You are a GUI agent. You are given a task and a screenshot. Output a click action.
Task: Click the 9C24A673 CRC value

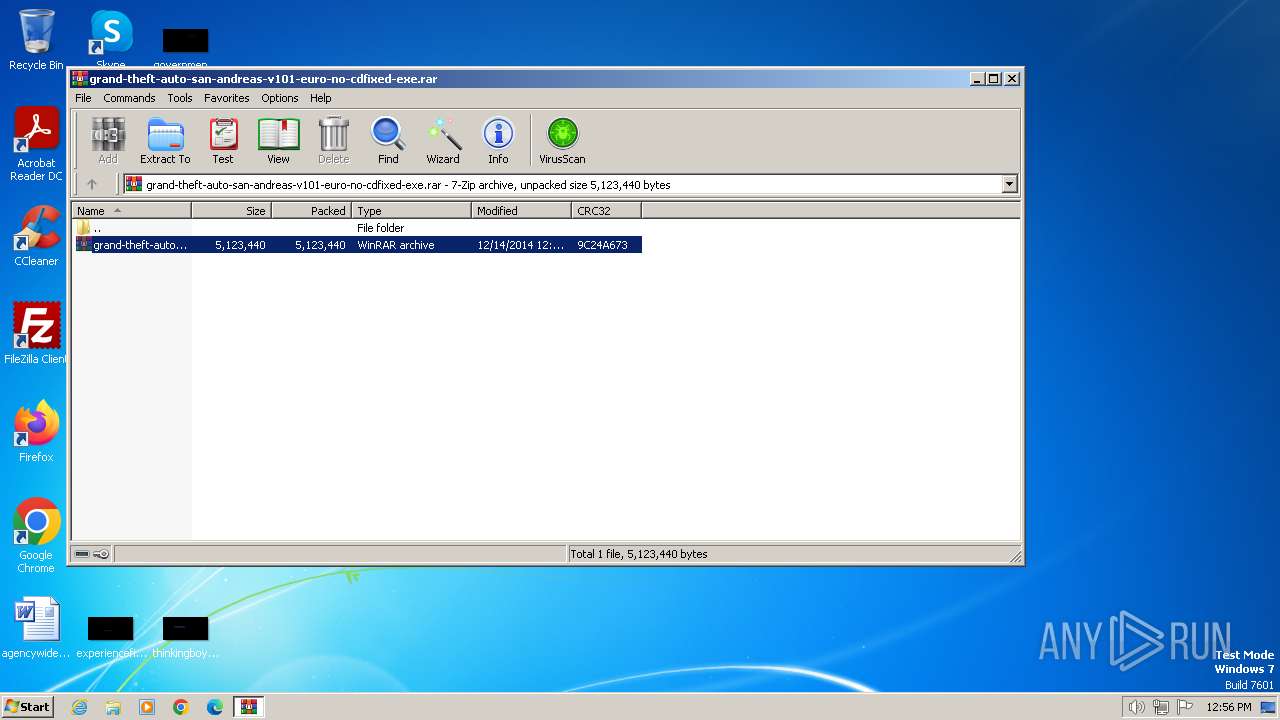click(602, 245)
